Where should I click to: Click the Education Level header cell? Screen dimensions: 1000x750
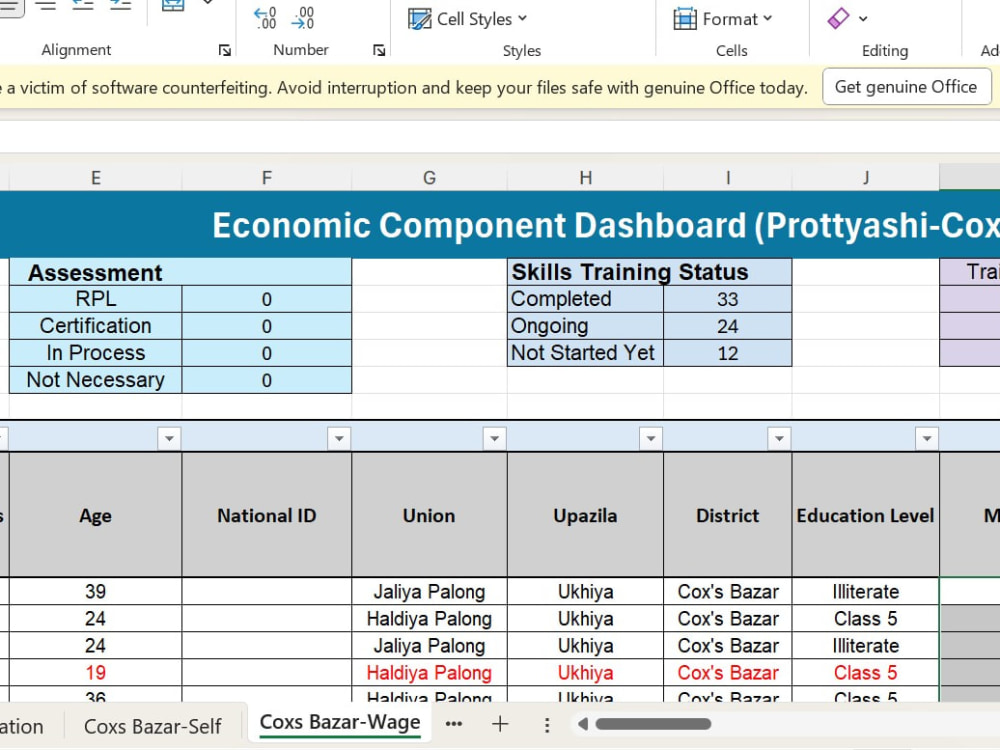(865, 515)
